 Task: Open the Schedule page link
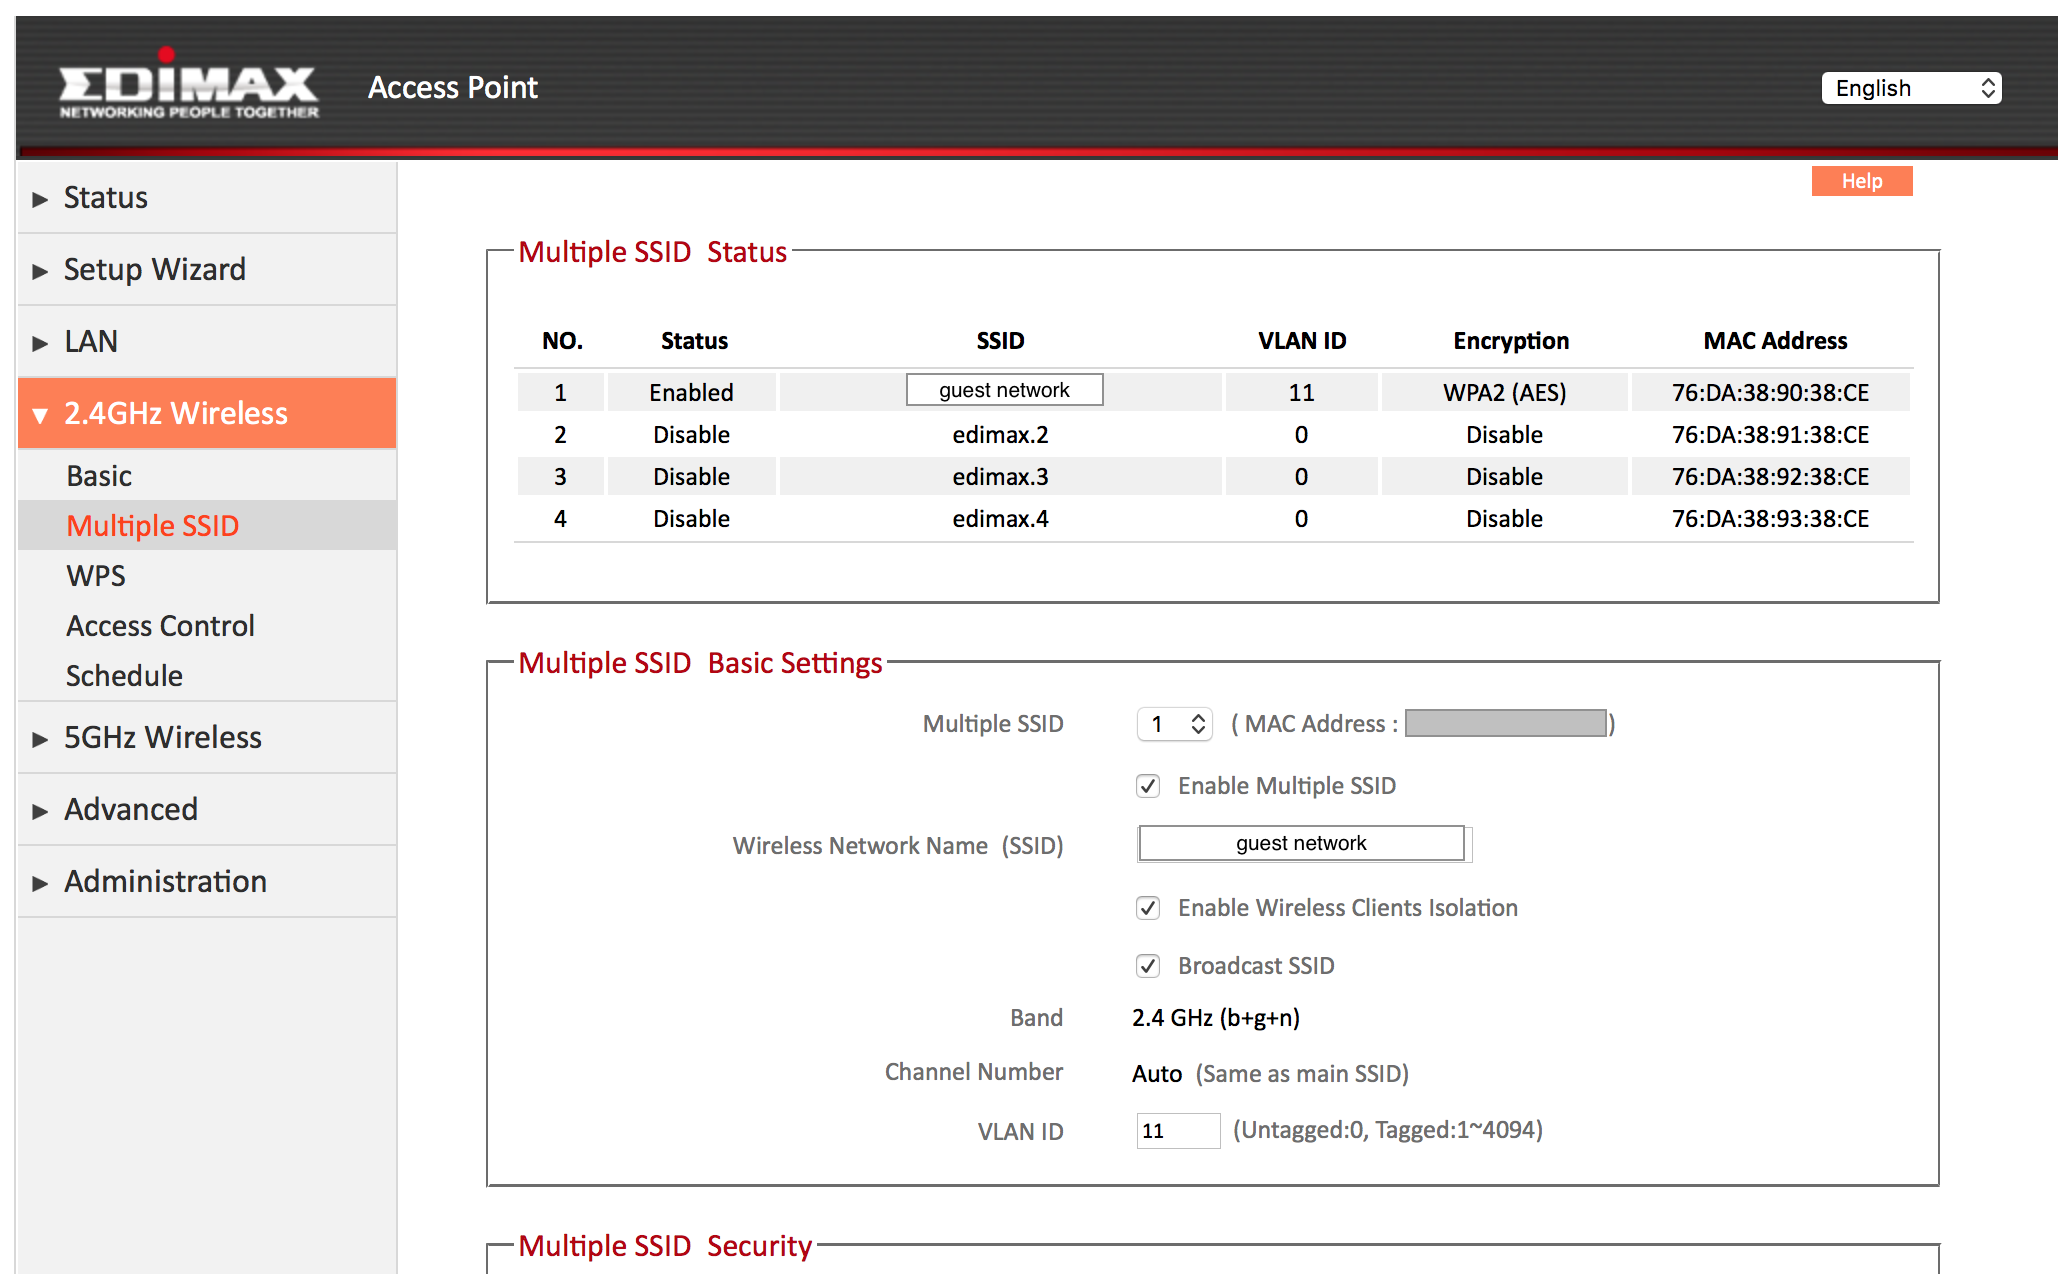124,676
